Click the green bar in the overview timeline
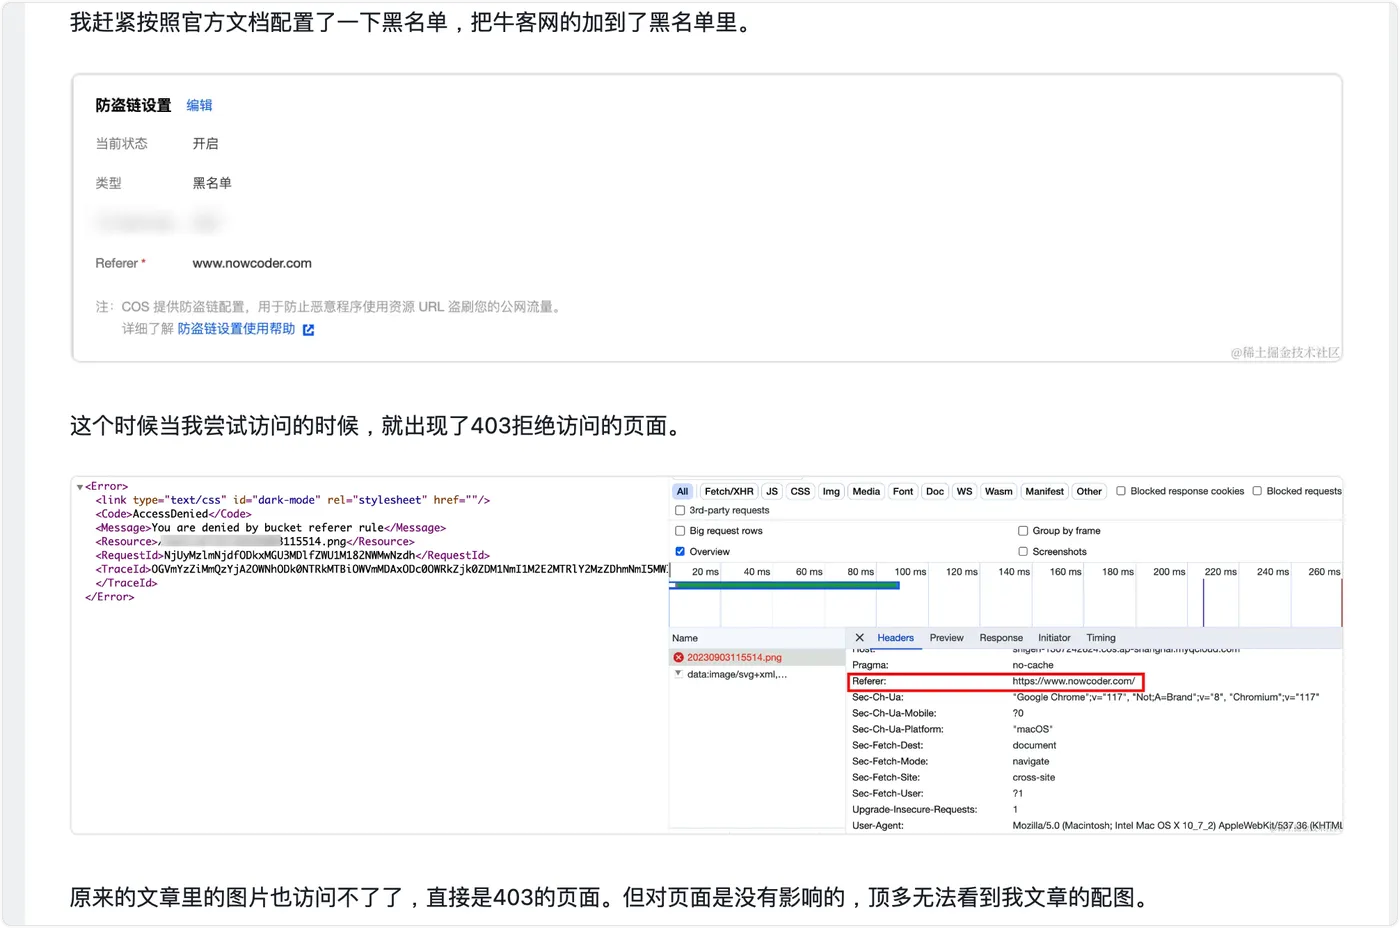Viewport: 1400px width, 928px height. click(786, 586)
